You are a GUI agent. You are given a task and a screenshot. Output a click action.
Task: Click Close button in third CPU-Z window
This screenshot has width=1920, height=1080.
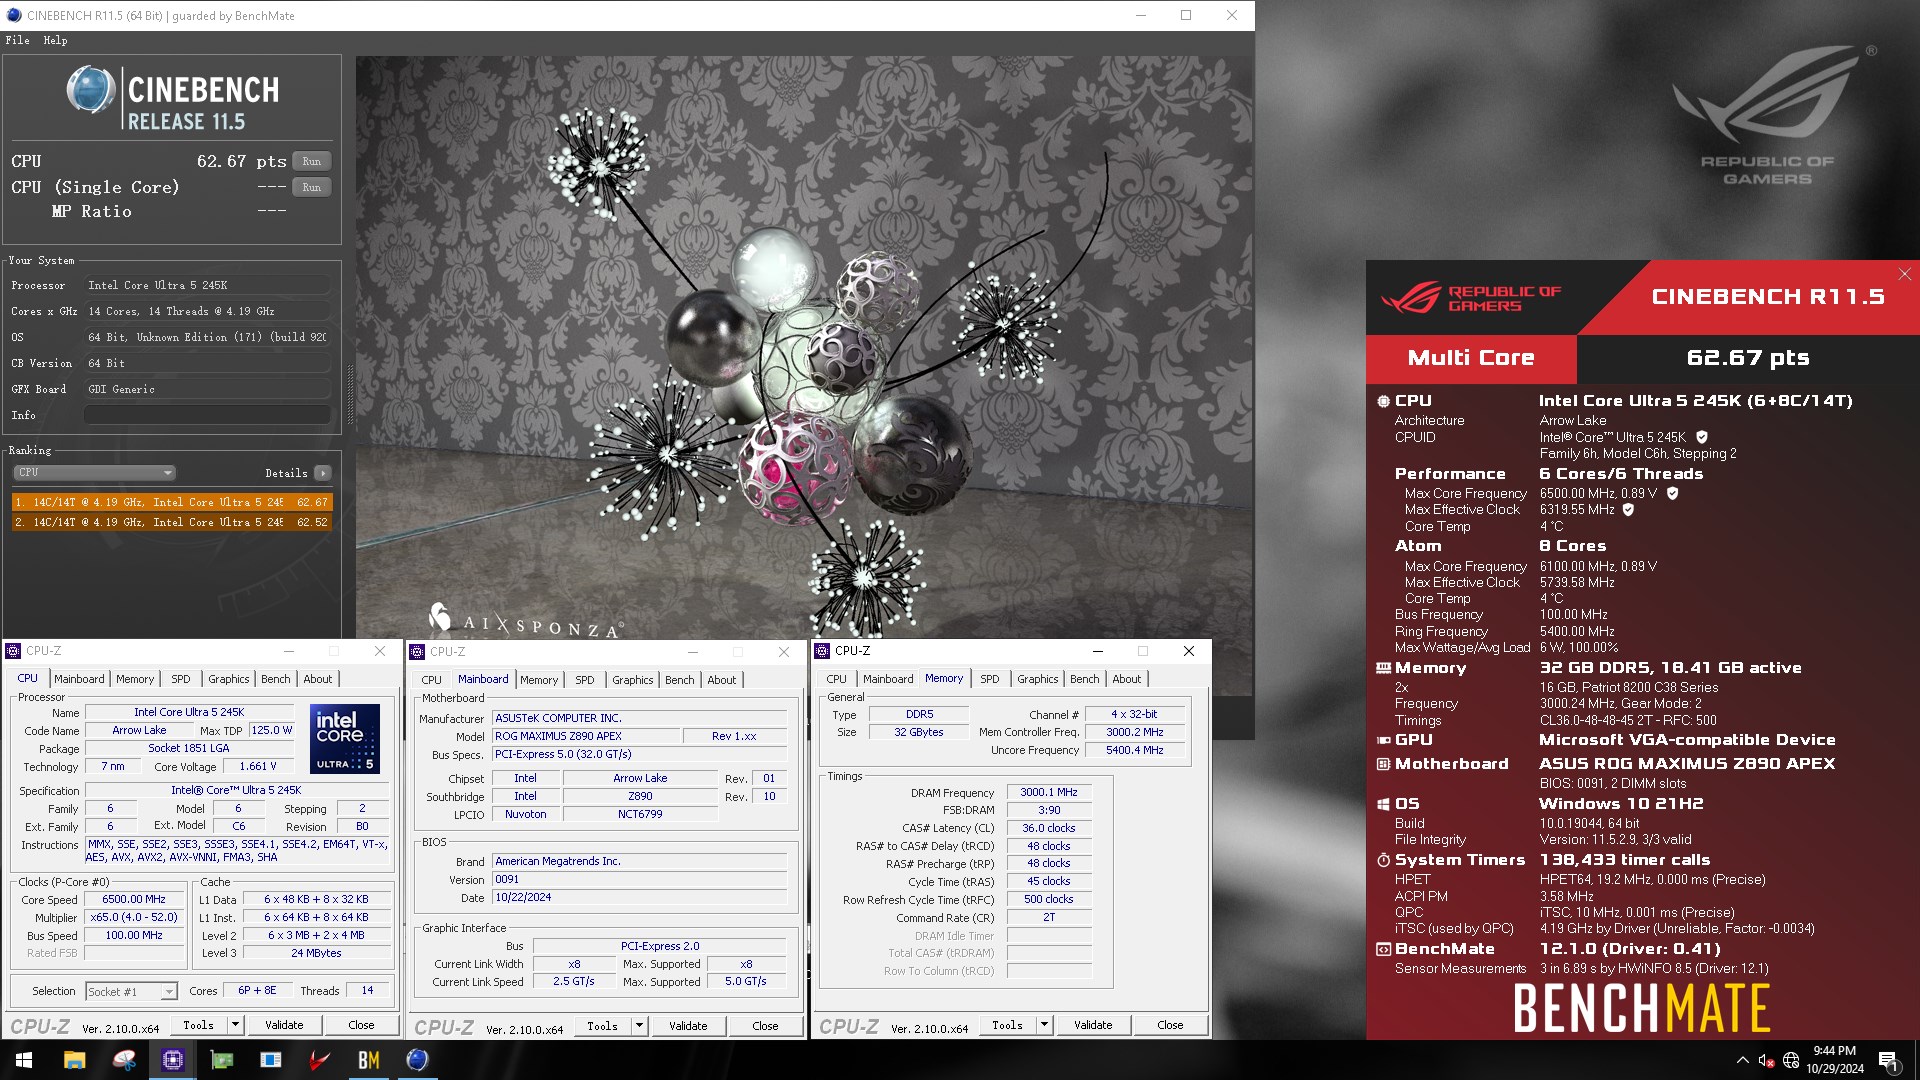(x=1170, y=1025)
